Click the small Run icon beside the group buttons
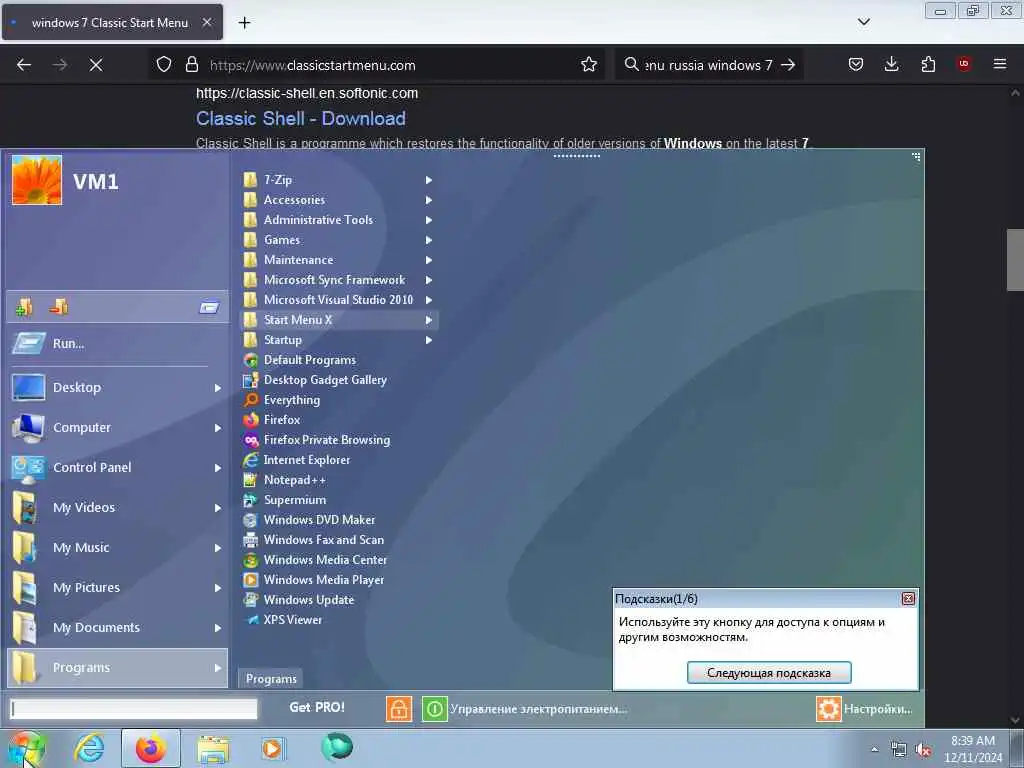Image resolution: width=1024 pixels, height=768 pixels. tap(209, 307)
